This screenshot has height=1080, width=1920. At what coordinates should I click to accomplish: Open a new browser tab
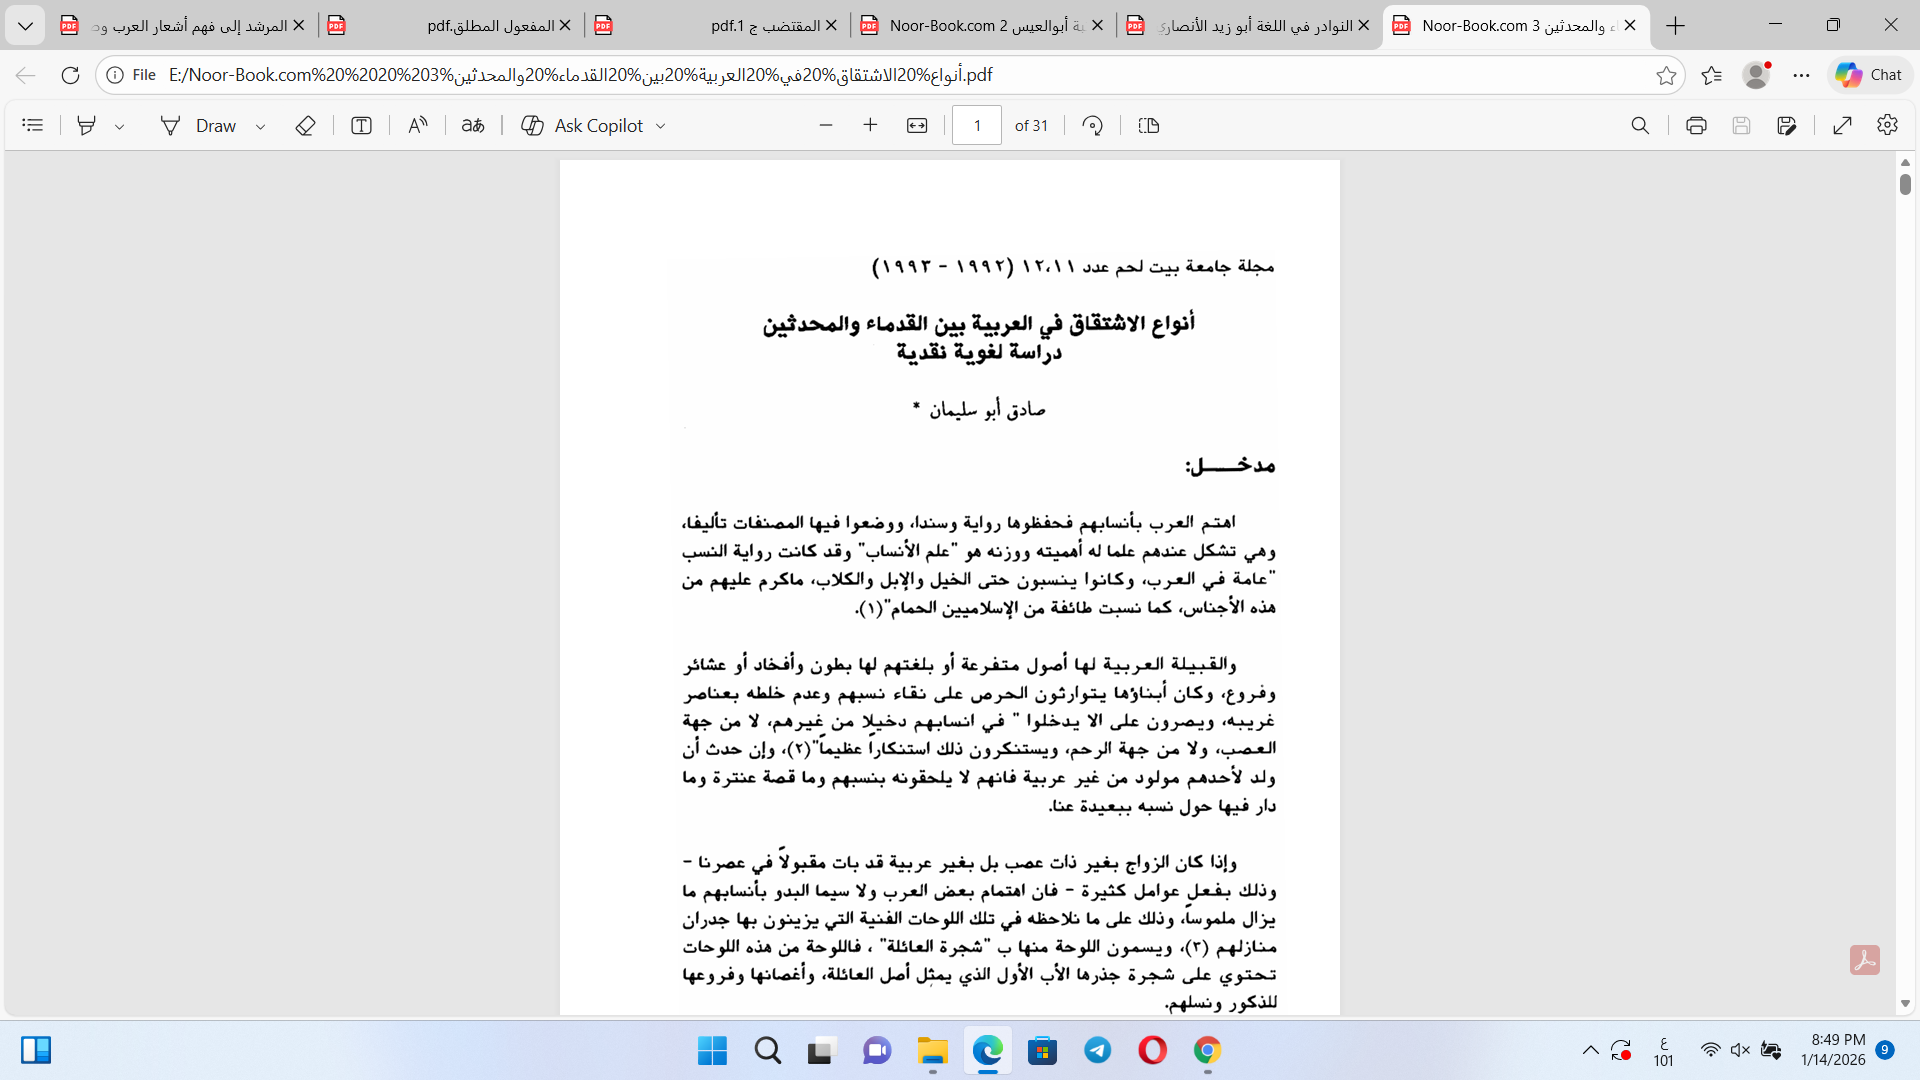click(1676, 26)
